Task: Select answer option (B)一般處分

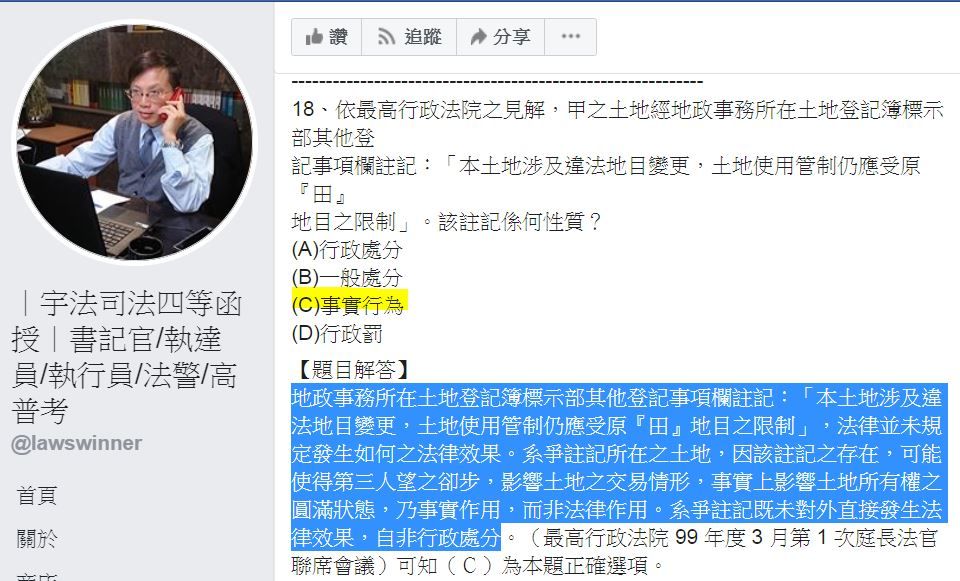Action: (347, 277)
